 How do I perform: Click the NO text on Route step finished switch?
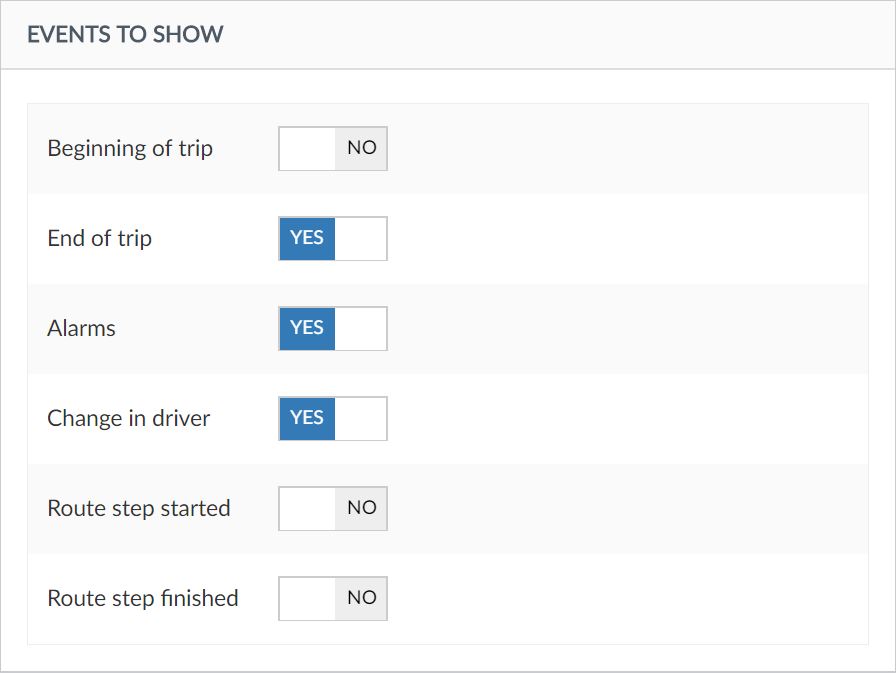tap(361, 598)
